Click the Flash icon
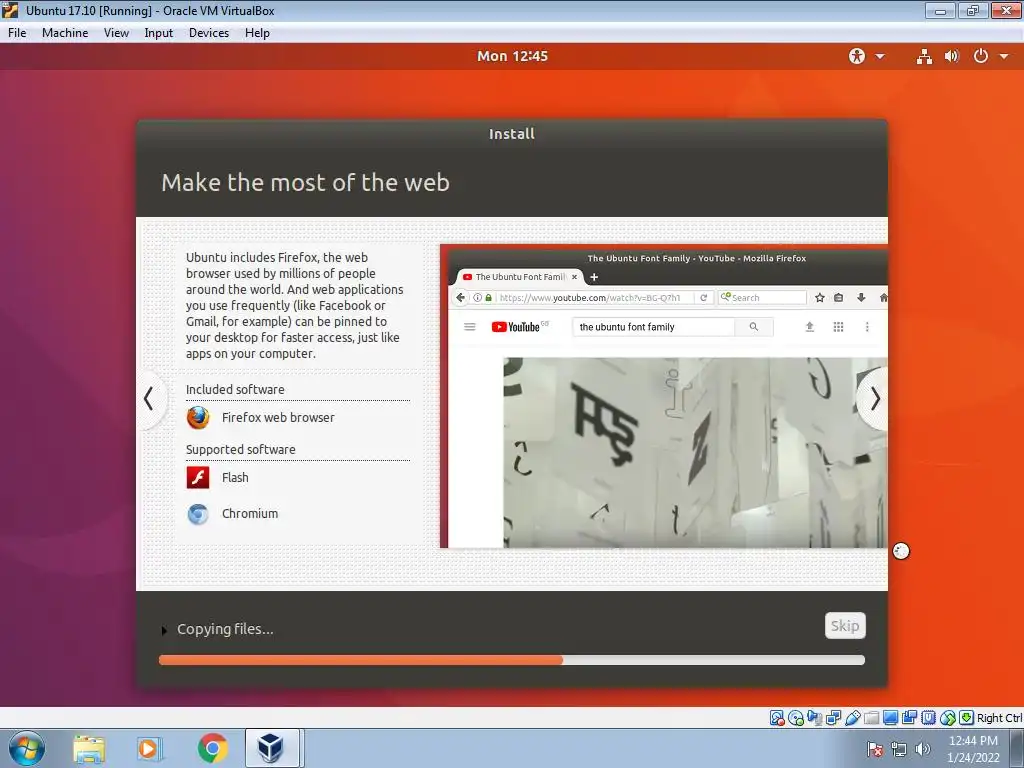 (198, 477)
